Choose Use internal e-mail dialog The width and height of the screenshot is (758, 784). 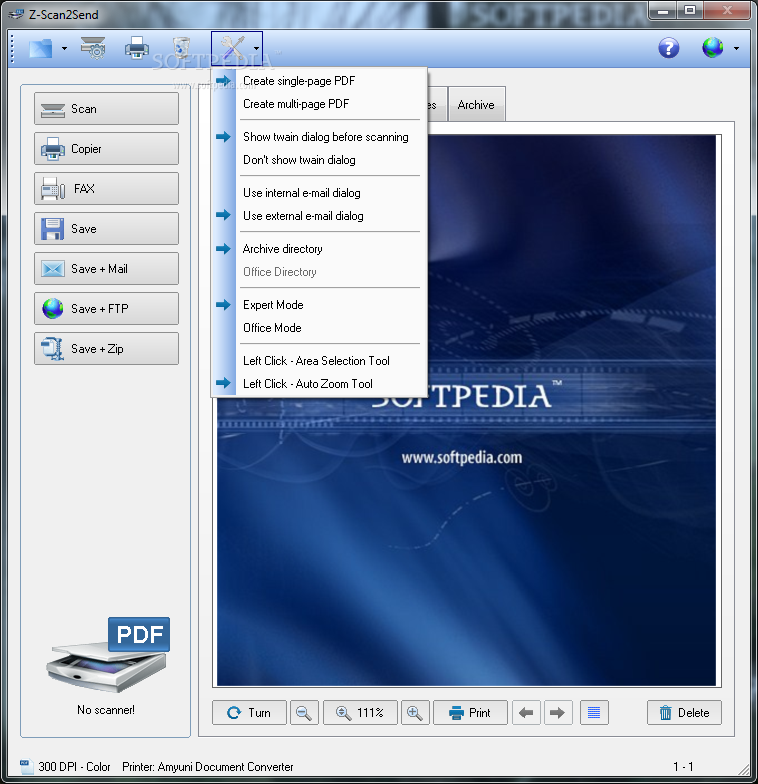(x=320, y=193)
